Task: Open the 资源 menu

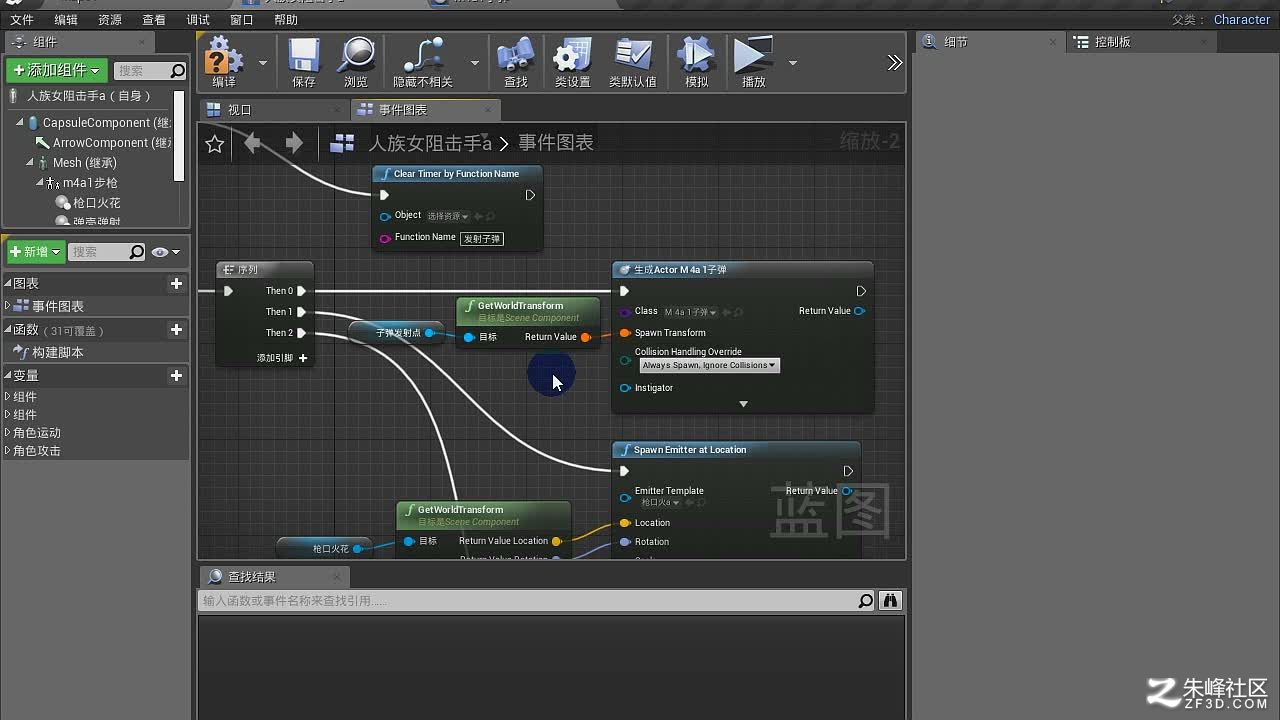Action: point(110,20)
